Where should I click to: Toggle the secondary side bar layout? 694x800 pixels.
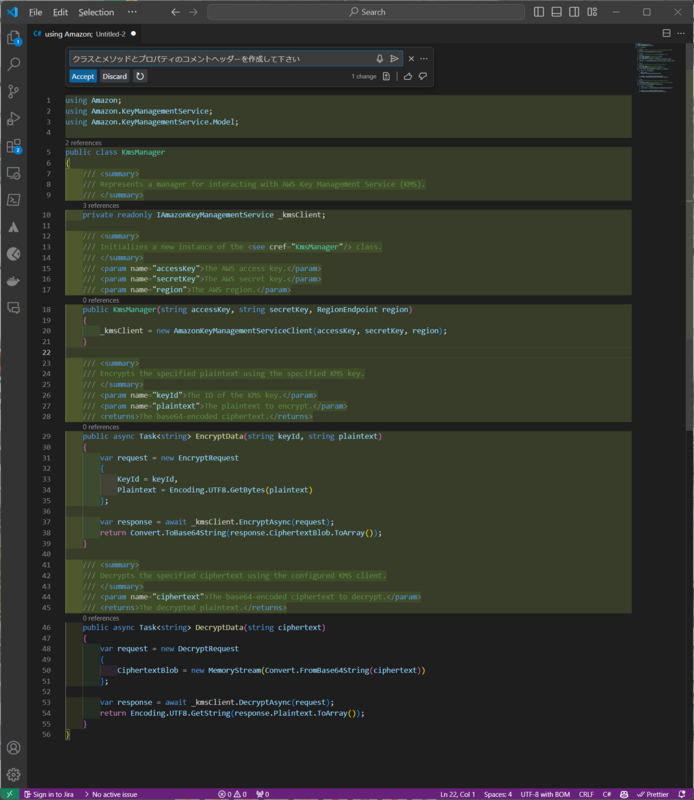point(574,12)
